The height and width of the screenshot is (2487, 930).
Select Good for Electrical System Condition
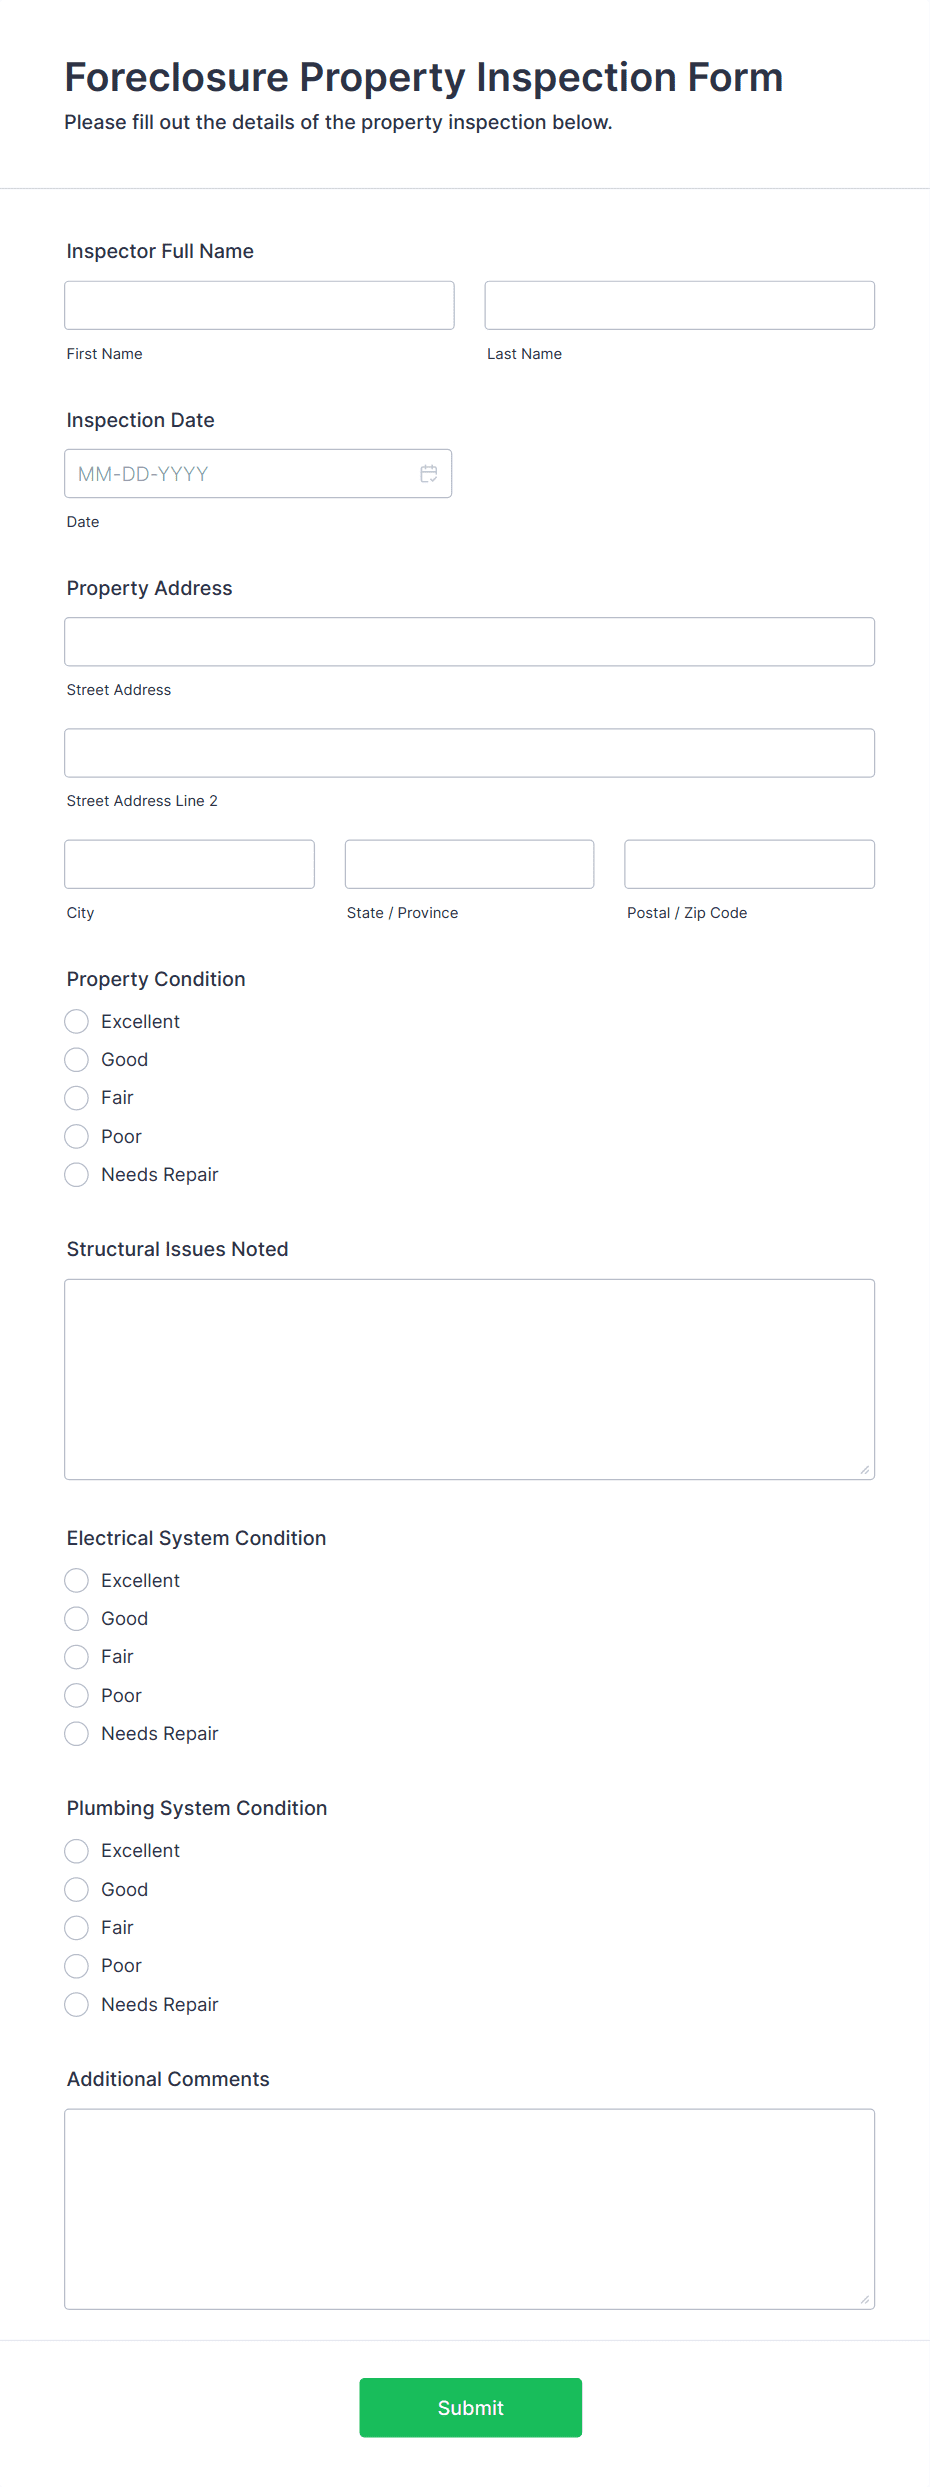76,1618
